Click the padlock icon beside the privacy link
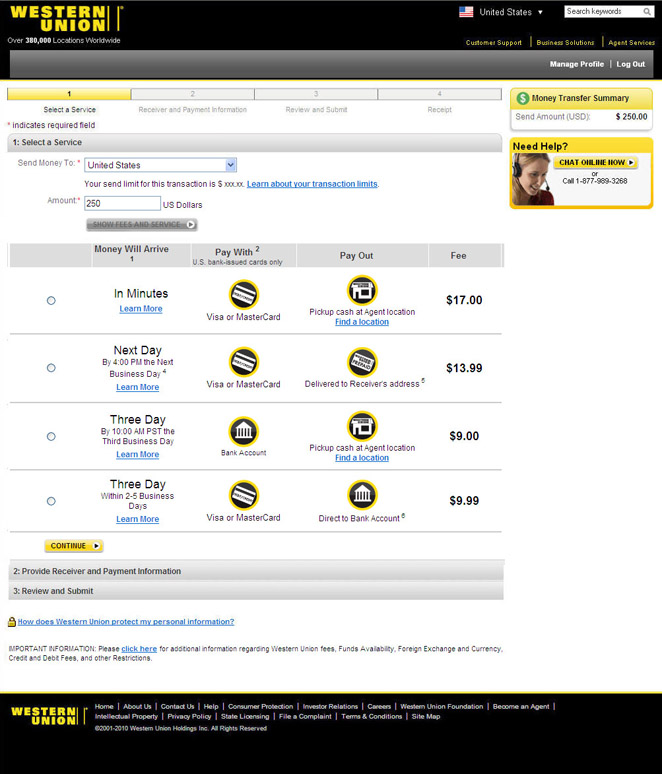 coord(12,622)
